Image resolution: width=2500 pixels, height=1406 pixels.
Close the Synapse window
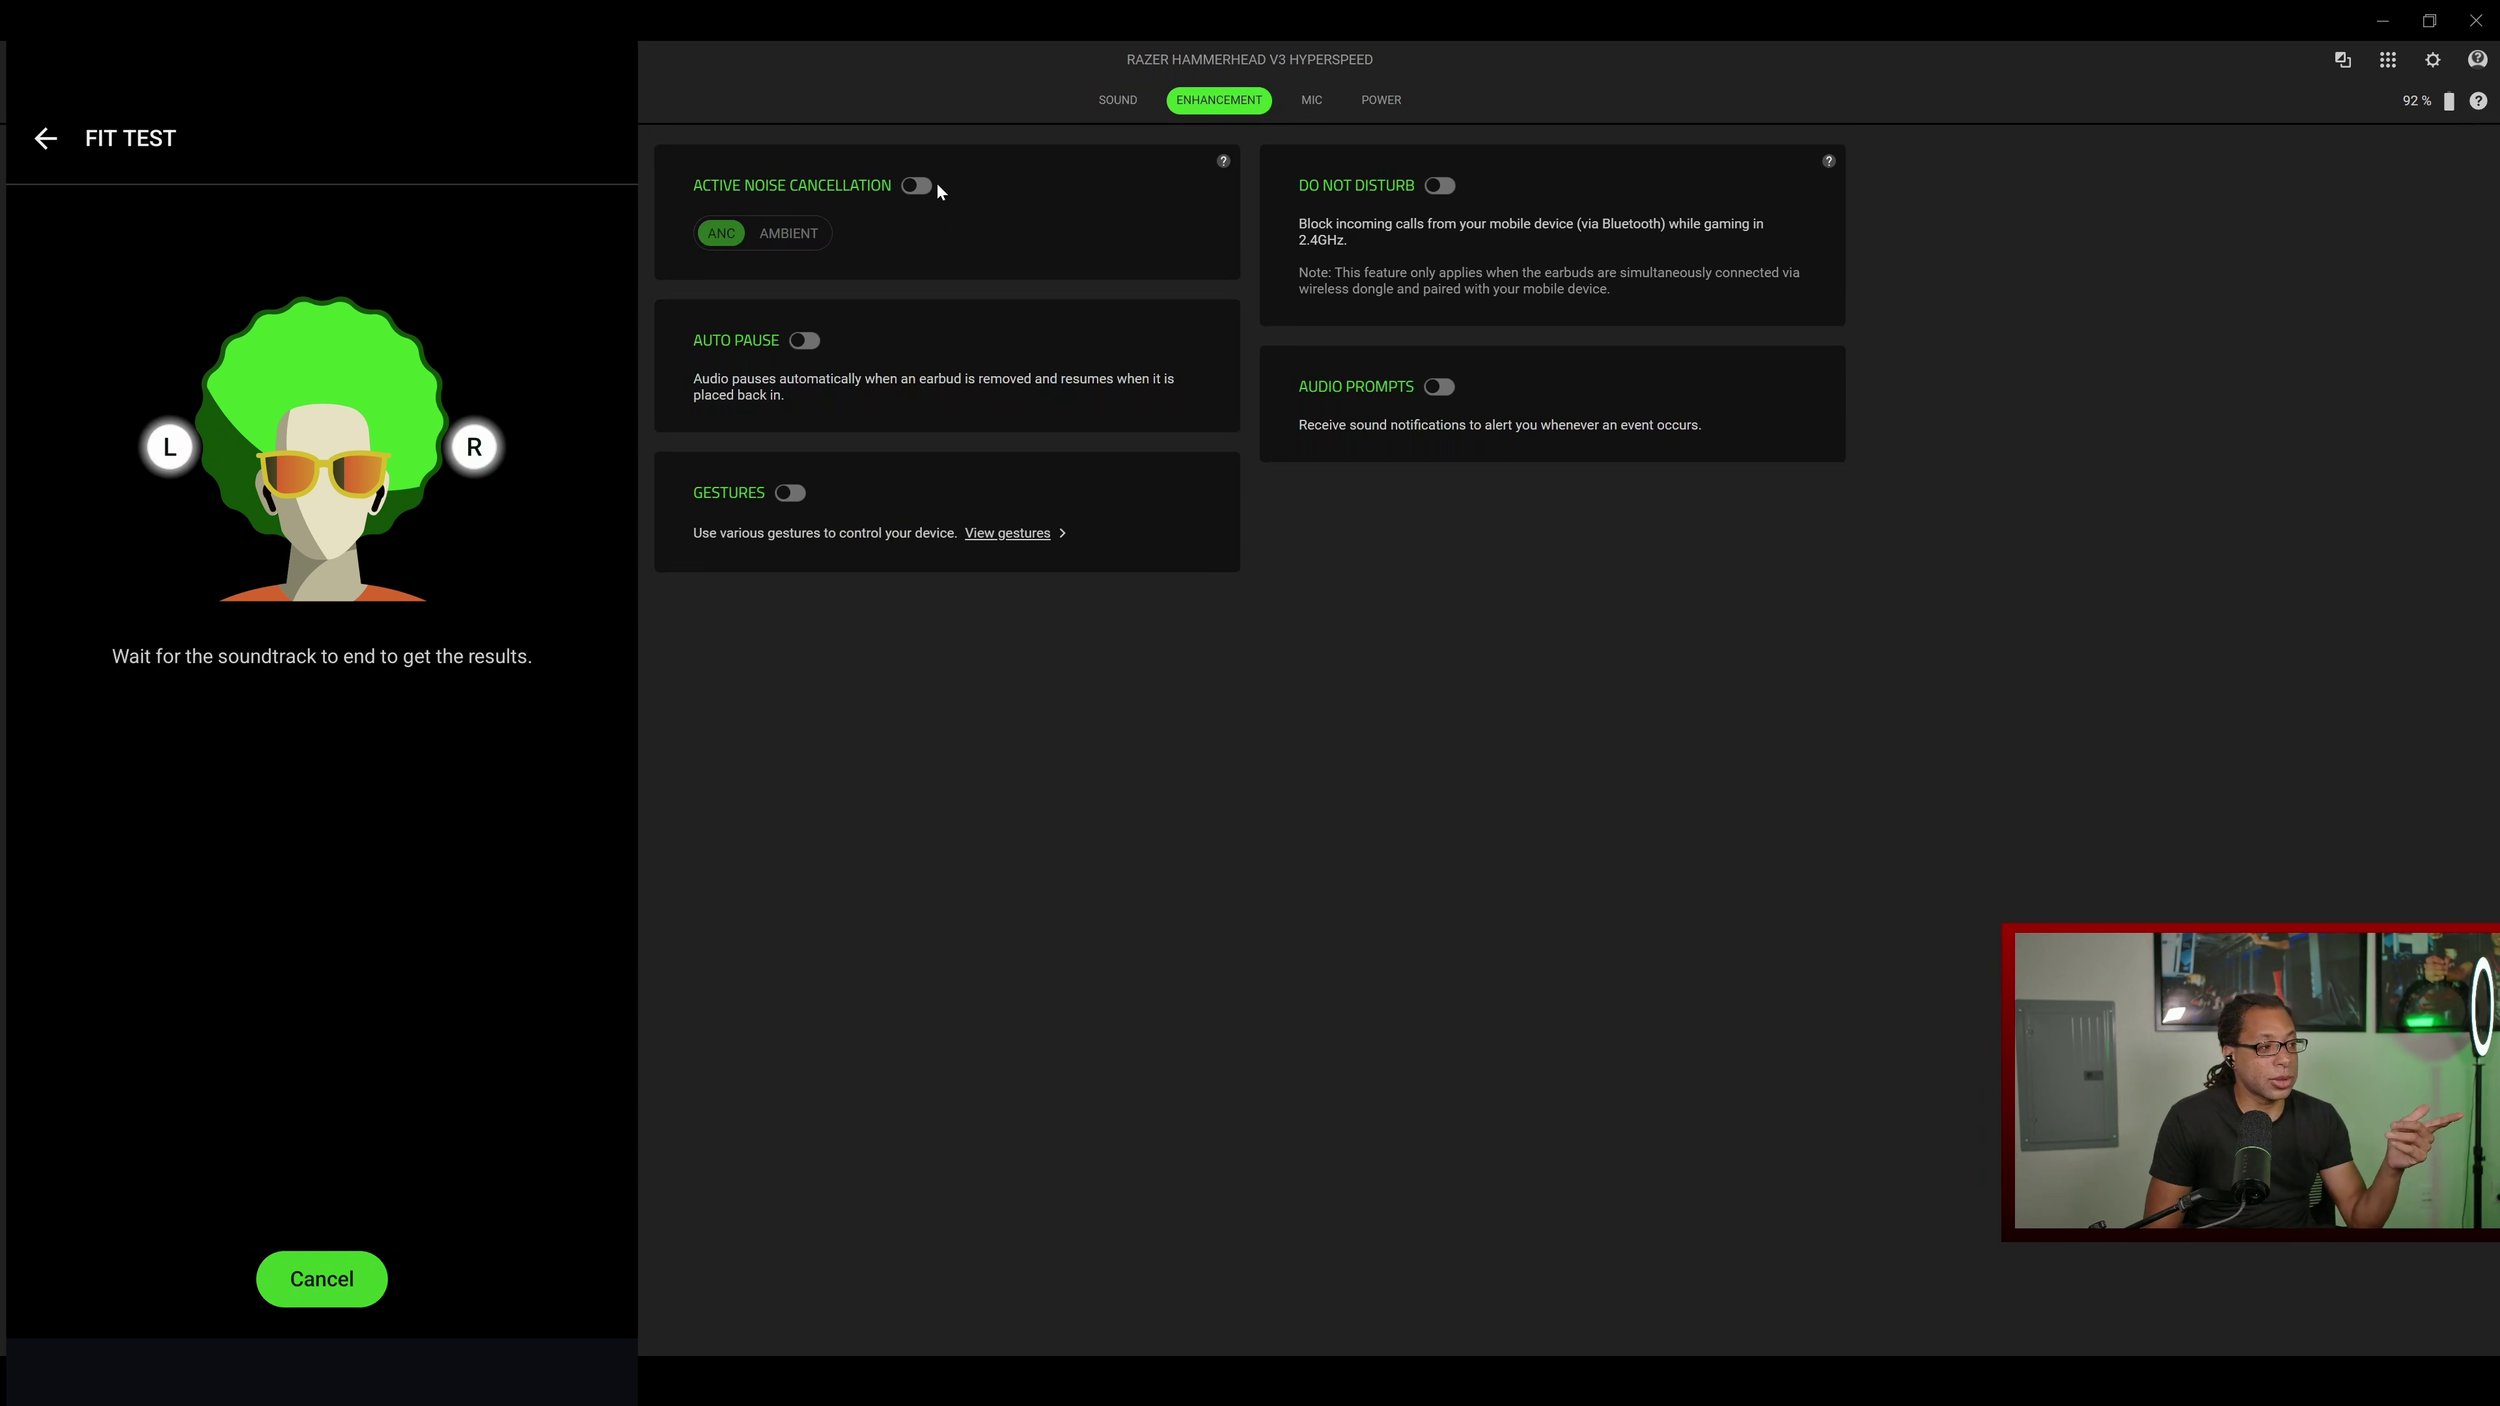(x=2476, y=21)
